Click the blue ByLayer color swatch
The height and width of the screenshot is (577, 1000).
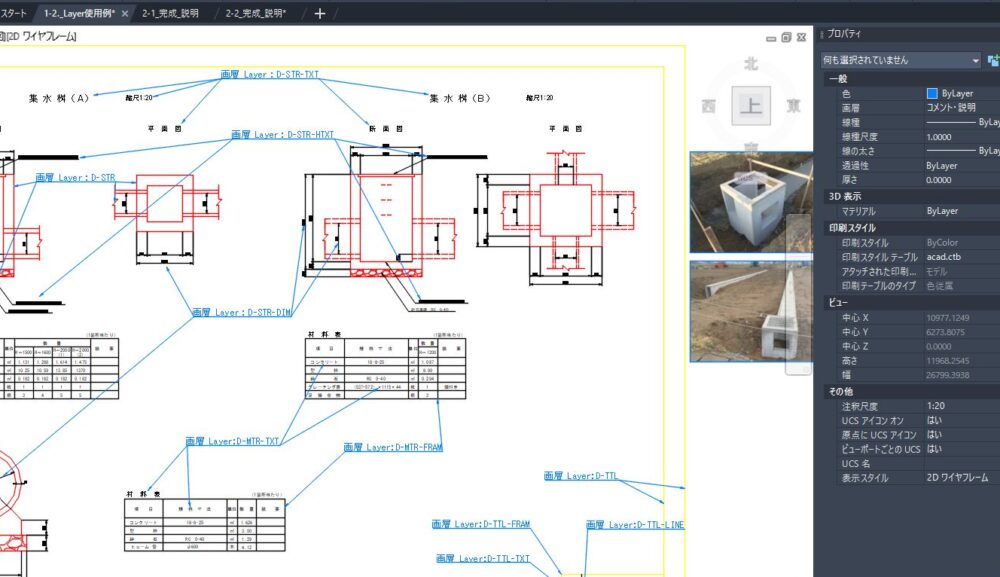[x=932, y=94]
